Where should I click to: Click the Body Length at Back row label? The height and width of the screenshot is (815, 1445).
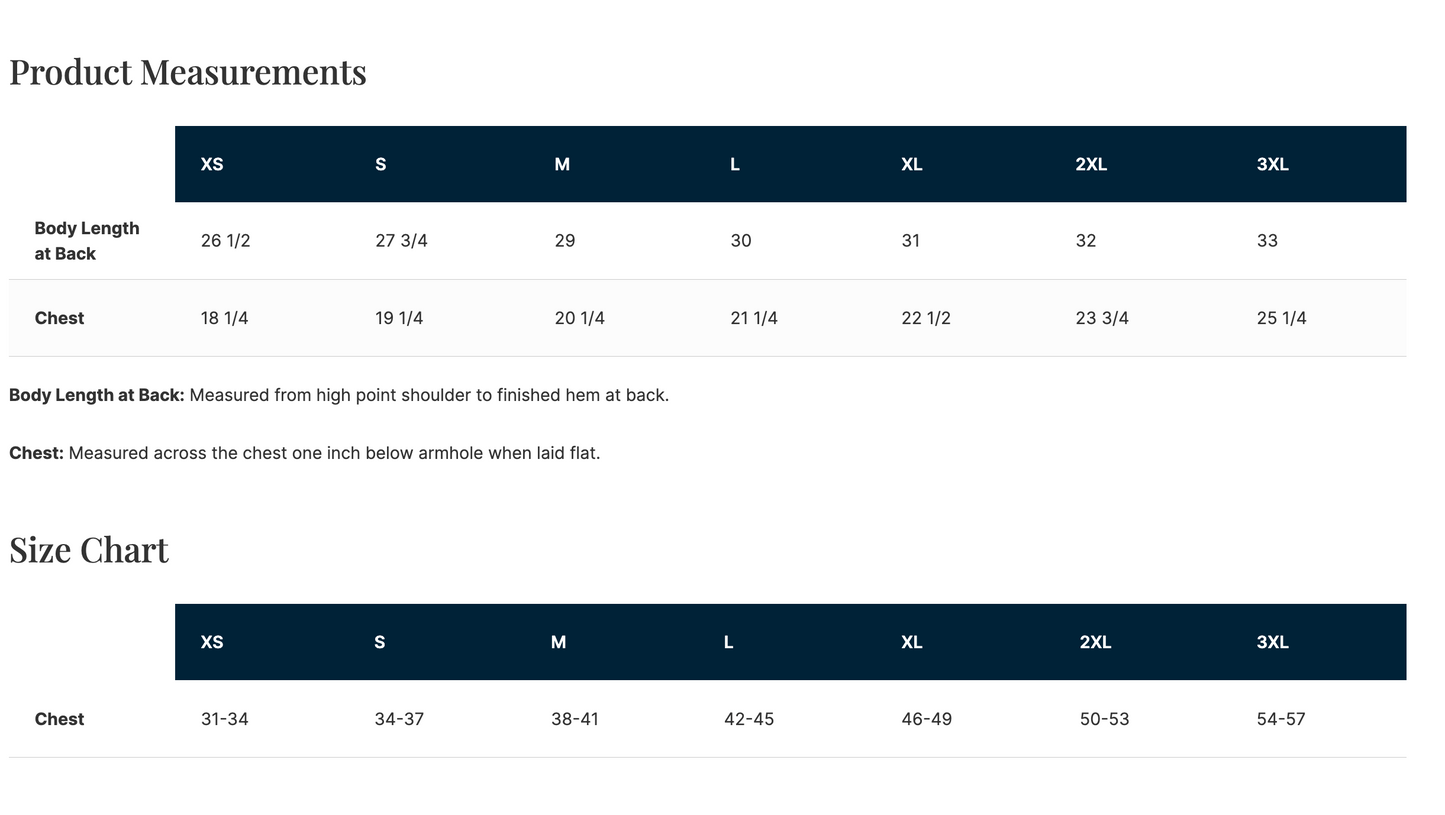tap(87, 241)
